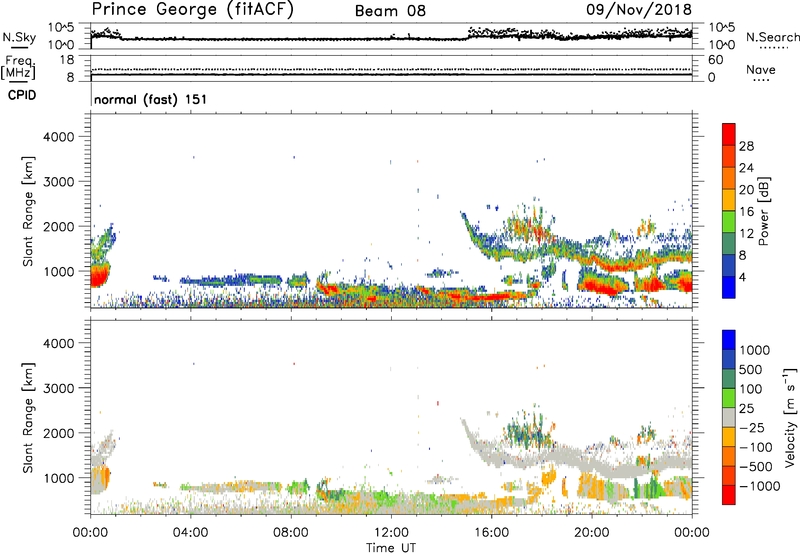The width and height of the screenshot is (800, 554).
Task: Click the 20 tick on Power colorbar
Action: click(746, 190)
